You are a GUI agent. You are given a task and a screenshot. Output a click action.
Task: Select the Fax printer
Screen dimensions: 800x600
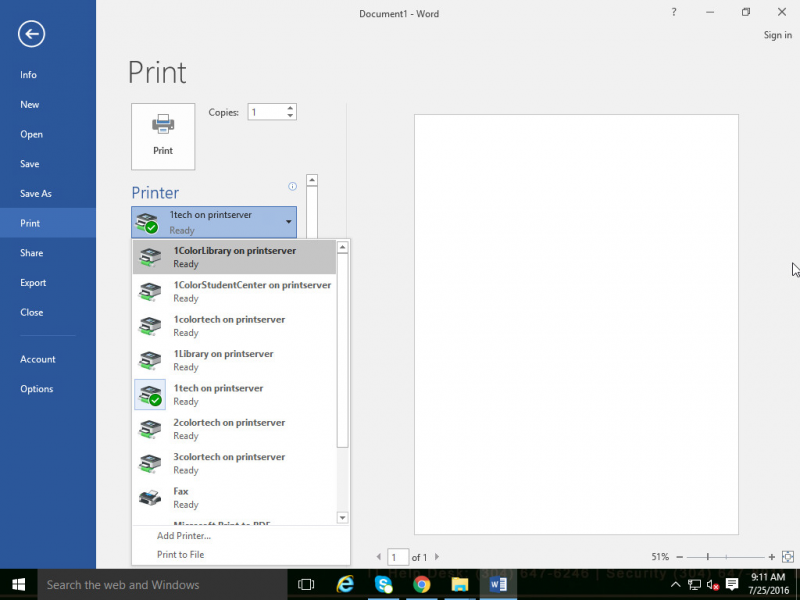234,497
